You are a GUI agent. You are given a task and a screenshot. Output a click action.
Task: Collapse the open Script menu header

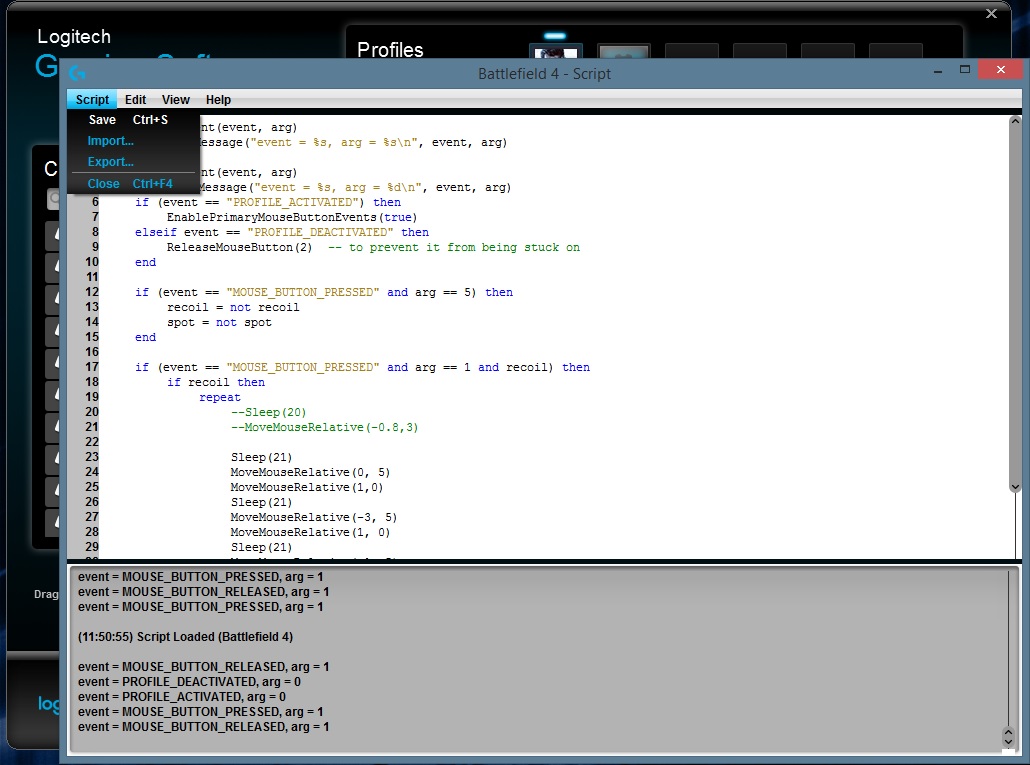coord(92,100)
